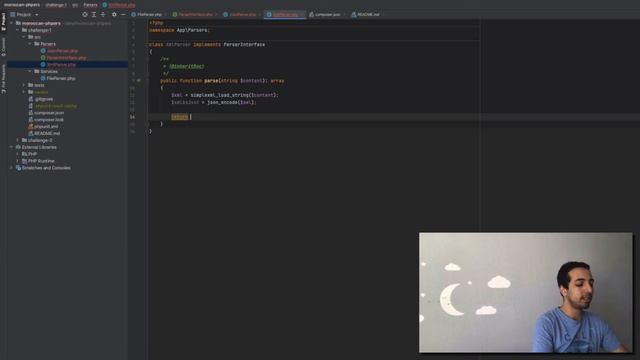Click the src breadcrumb in navigation bar
This screenshot has width=640, height=360.
[75, 5]
